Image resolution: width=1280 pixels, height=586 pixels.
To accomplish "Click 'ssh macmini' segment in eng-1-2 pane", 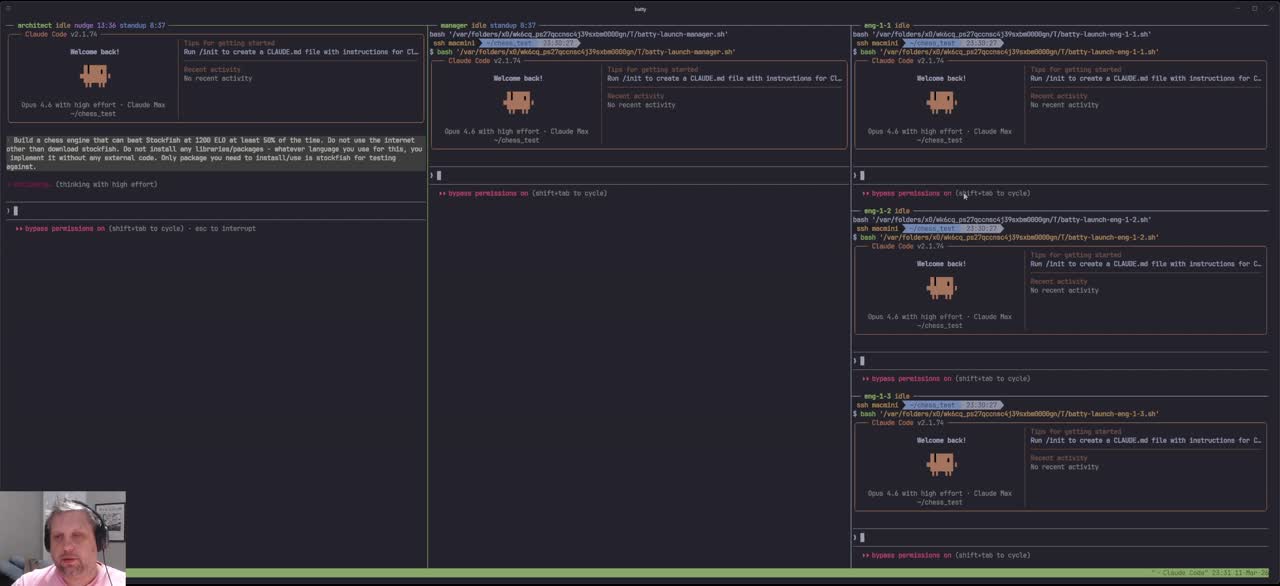I will 878,228.
